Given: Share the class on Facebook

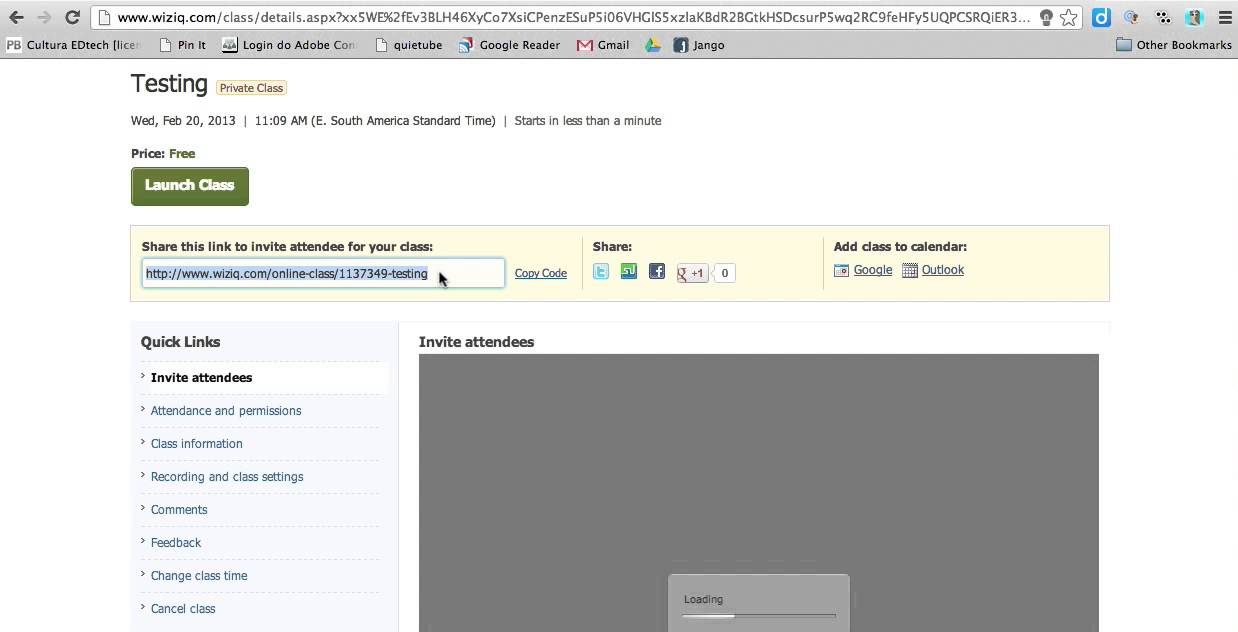Looking at the screenshot, I should coord(657,271).
